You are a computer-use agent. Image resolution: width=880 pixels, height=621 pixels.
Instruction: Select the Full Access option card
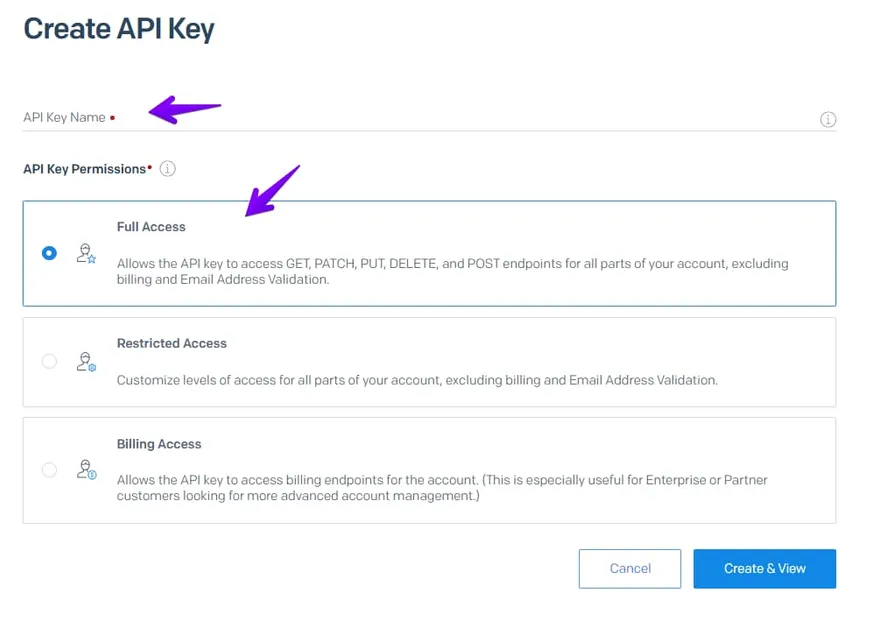(x=428, y=253)
